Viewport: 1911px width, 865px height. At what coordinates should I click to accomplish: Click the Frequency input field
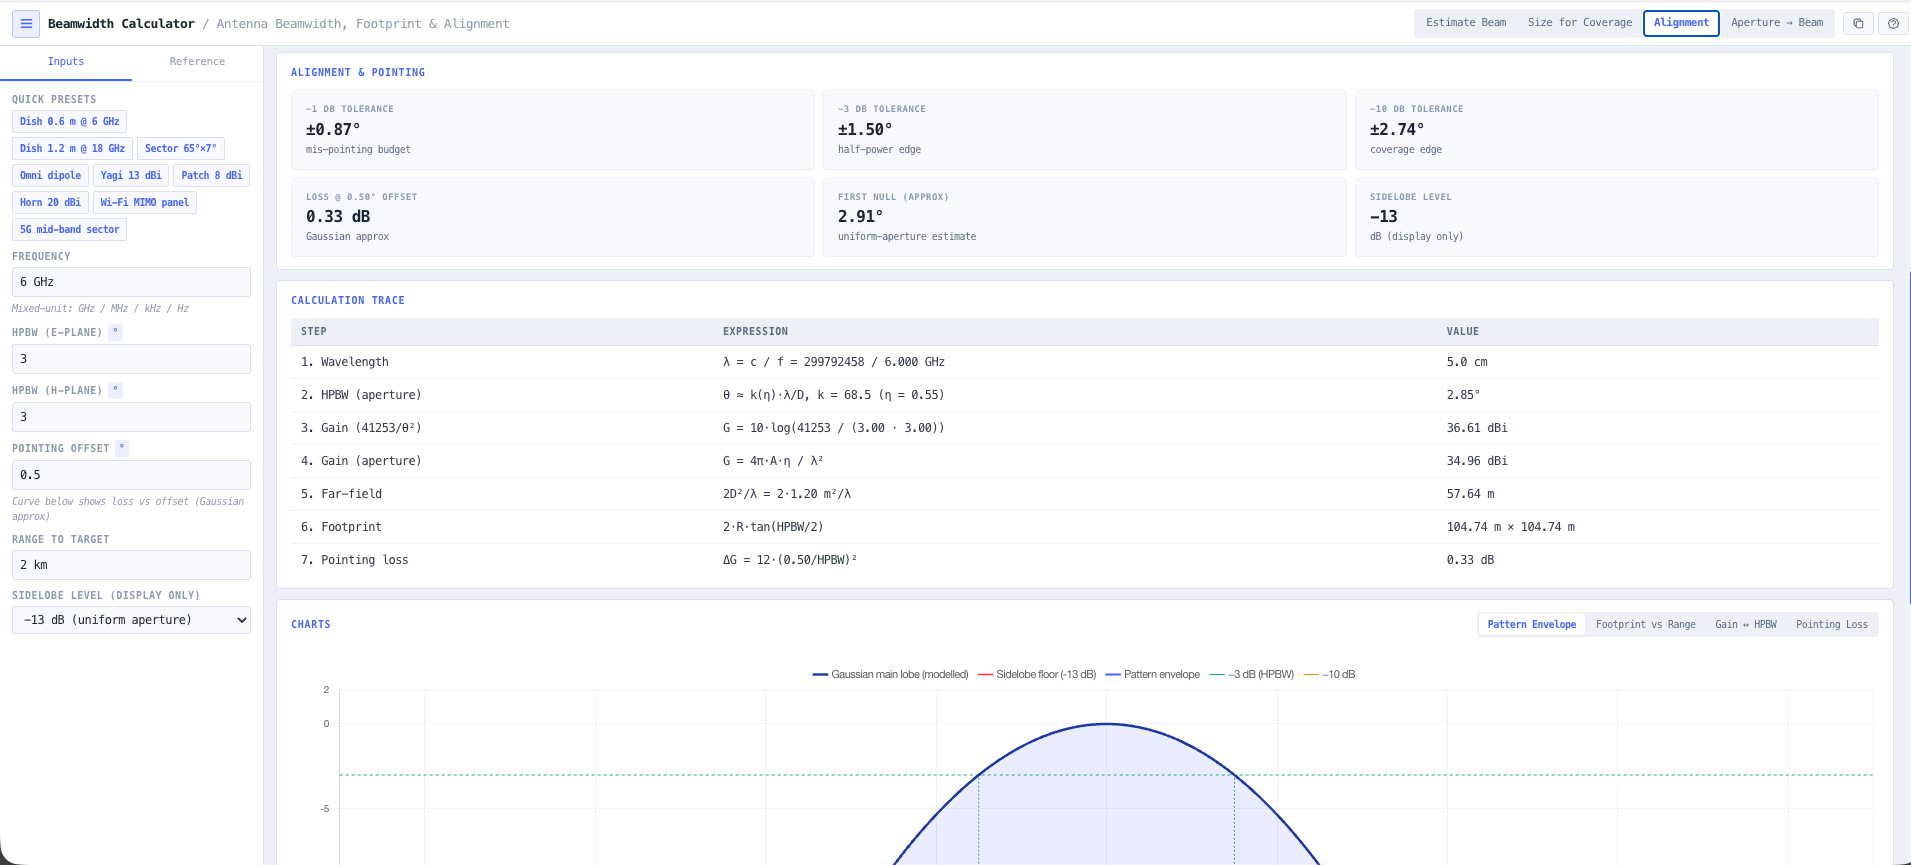pos(131,282)
